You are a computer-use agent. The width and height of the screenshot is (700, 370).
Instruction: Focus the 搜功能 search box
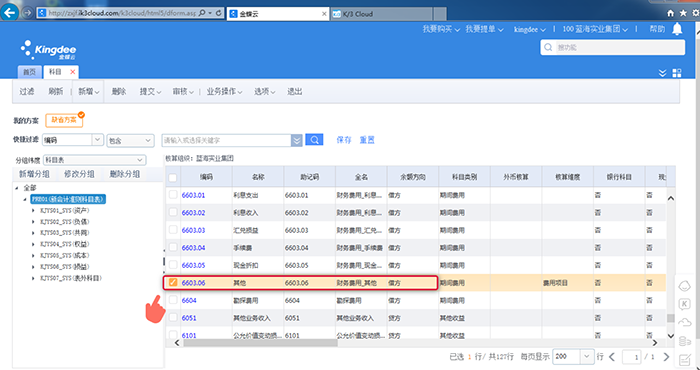(612, 47)
